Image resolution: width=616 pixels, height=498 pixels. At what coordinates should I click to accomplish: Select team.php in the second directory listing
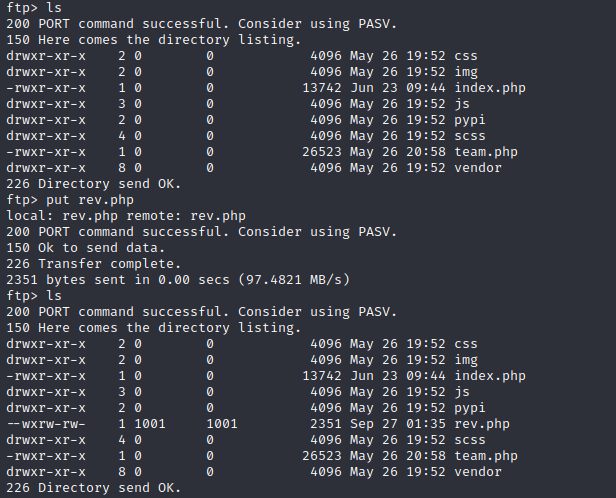[485, 455]
